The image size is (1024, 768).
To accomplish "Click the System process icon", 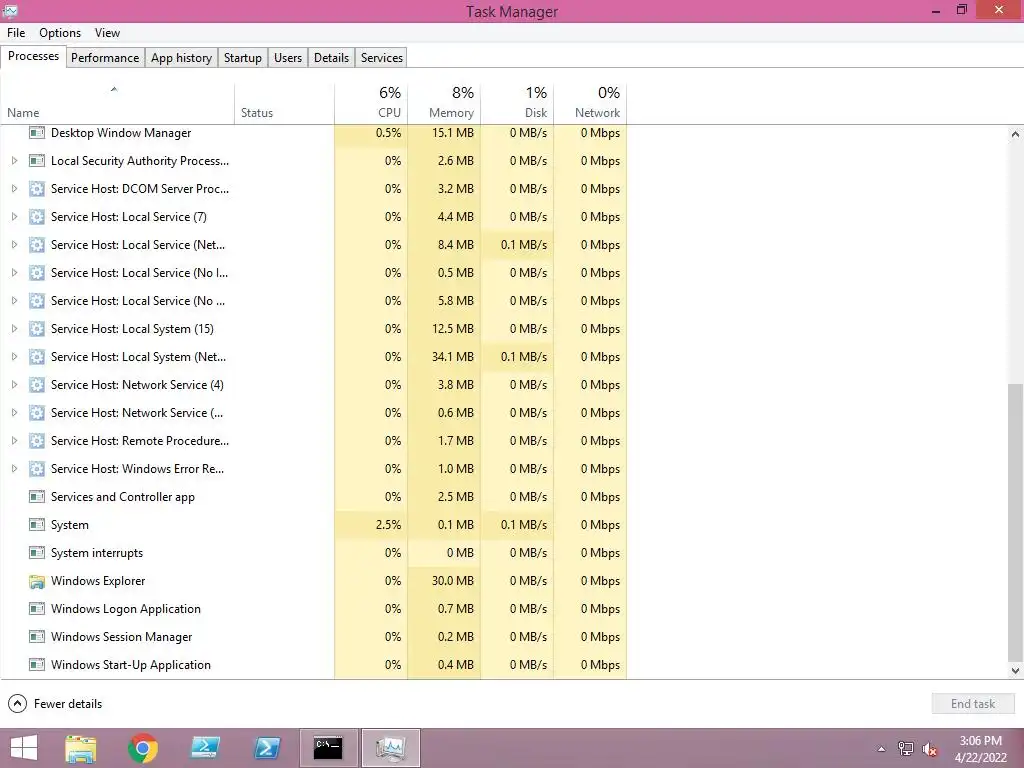I will click(x=37, y=524).
